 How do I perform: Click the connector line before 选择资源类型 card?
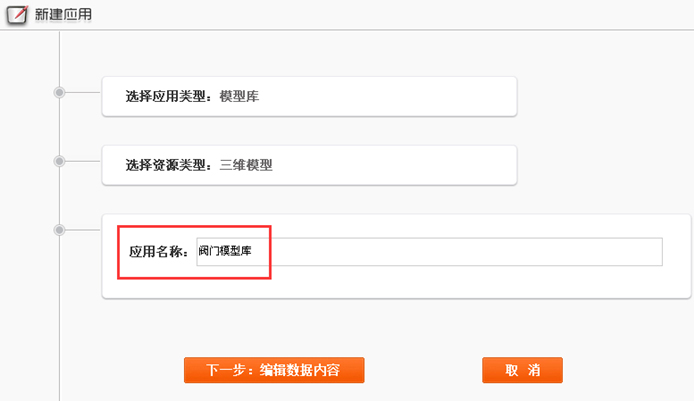coord(83,161)
